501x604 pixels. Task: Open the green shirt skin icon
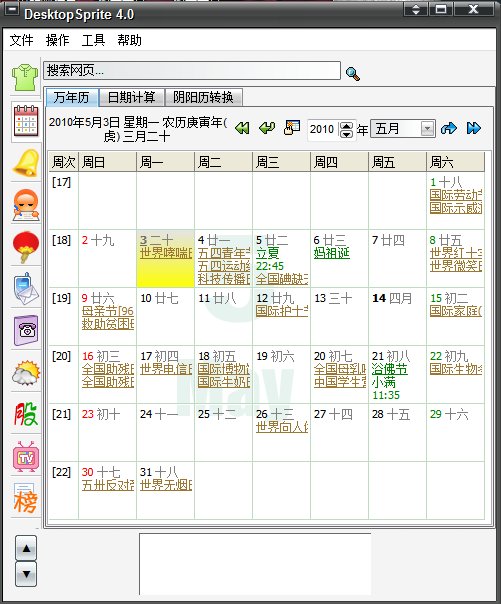tap(25, 77)
